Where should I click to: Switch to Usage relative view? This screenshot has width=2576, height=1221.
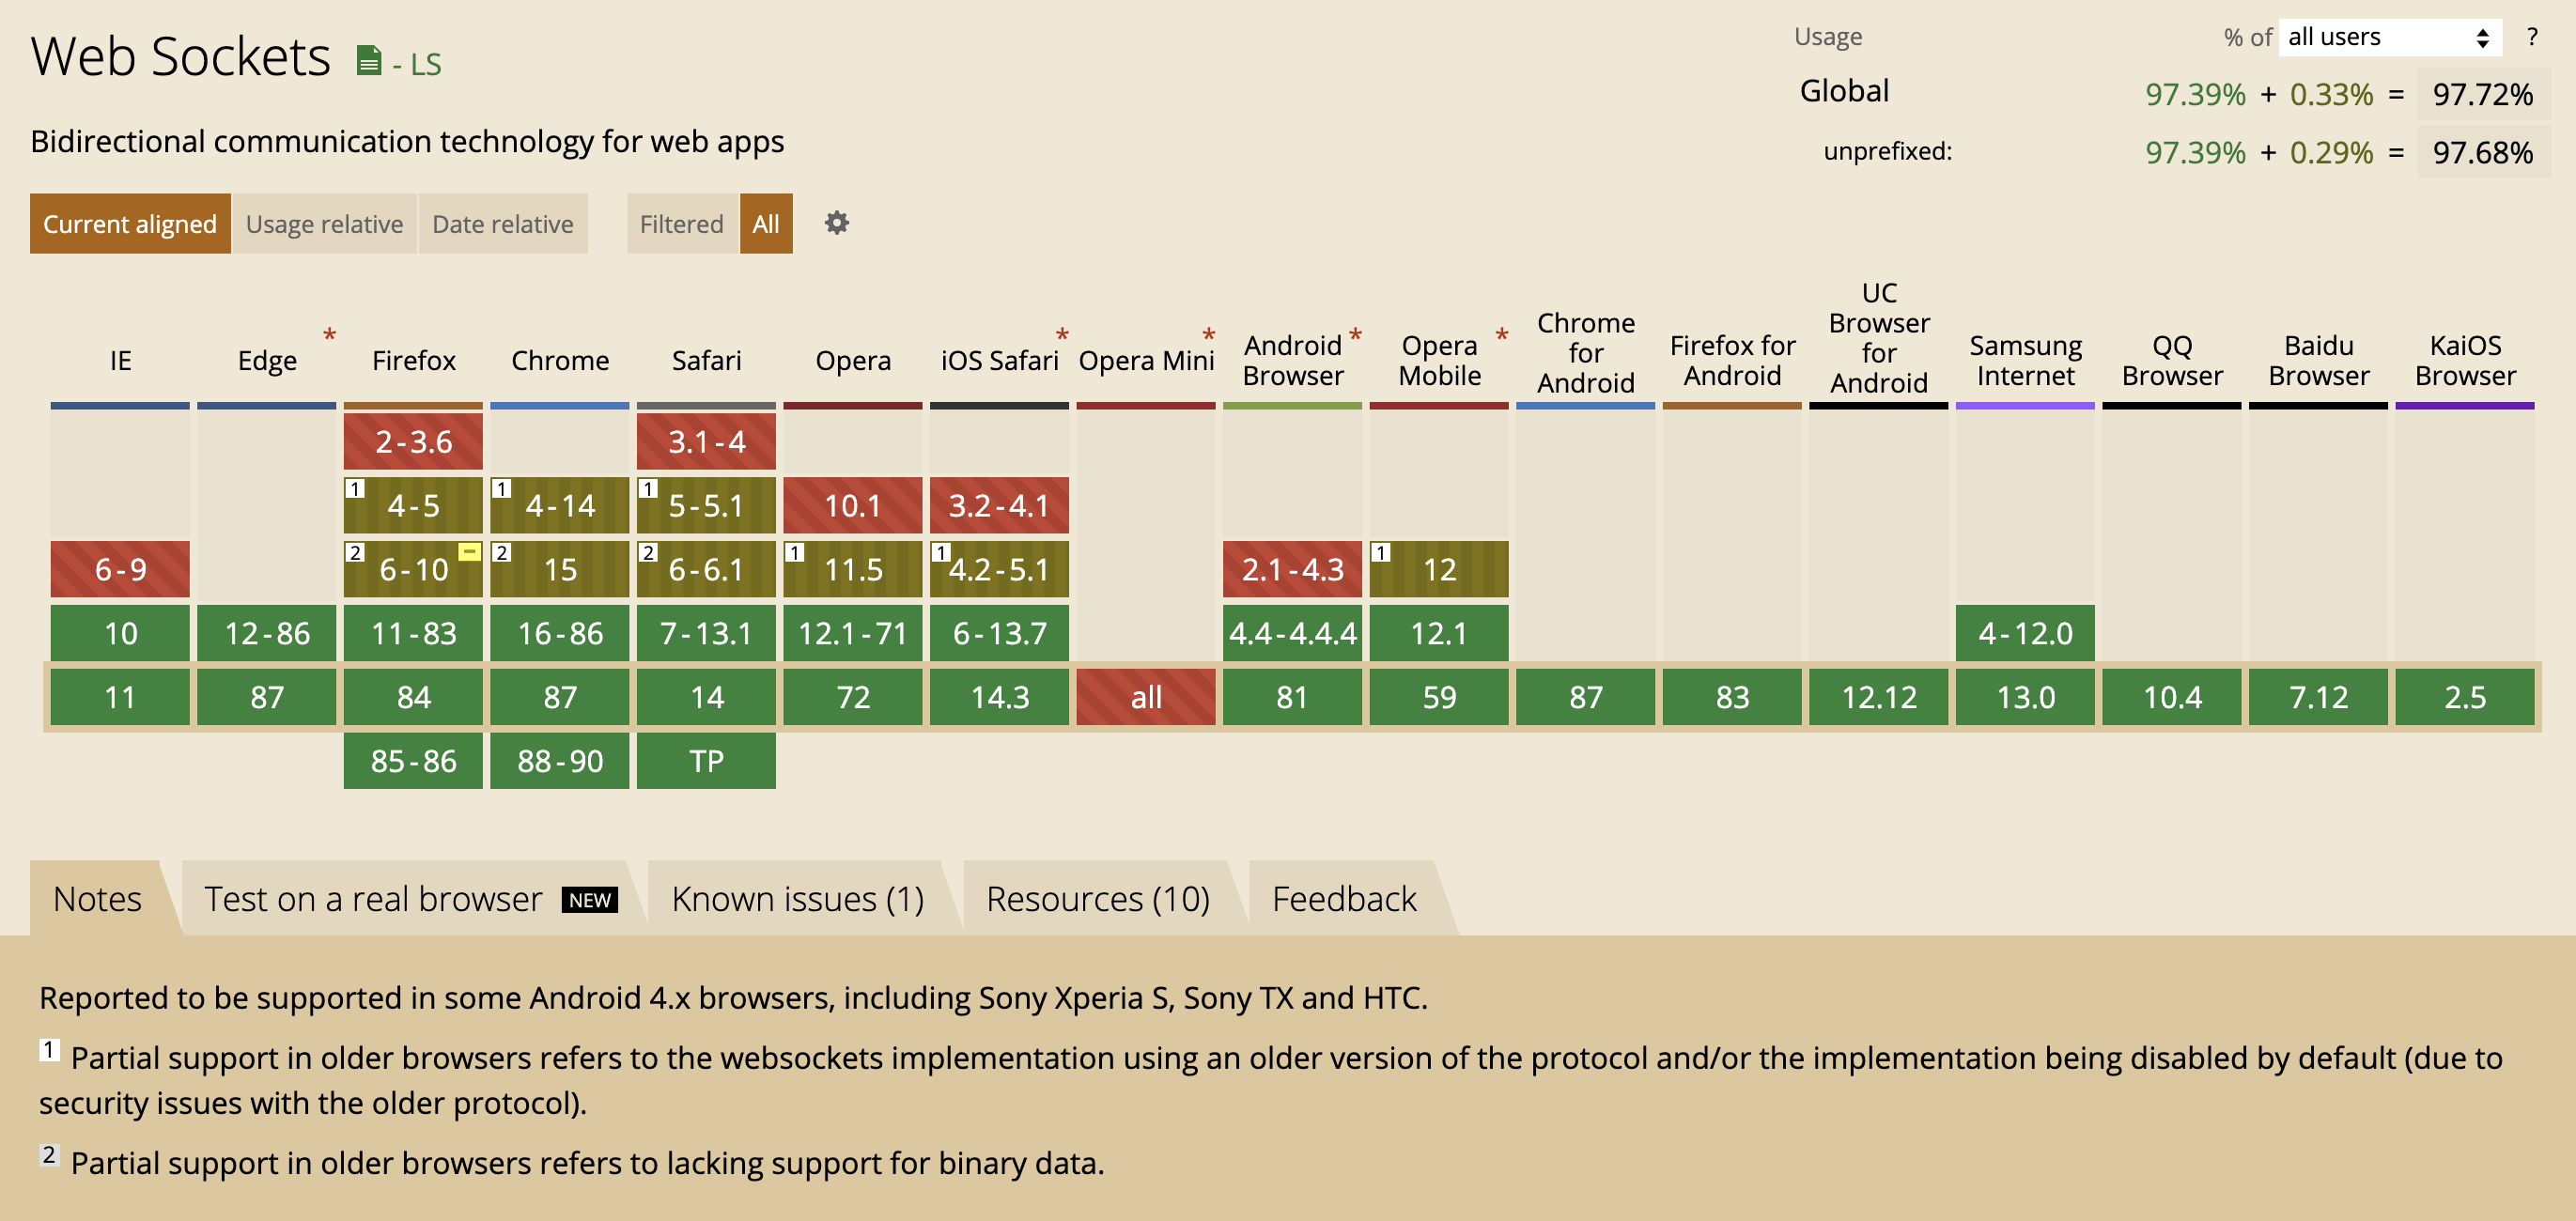coord(324,224)
